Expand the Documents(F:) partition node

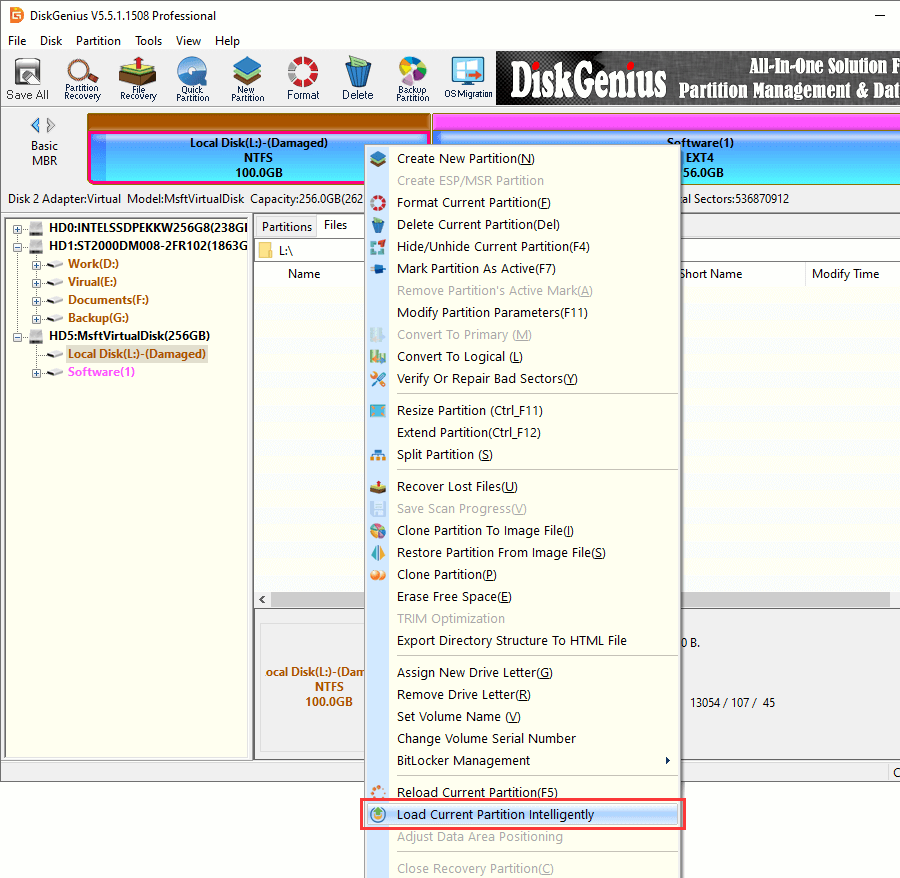click(36, 301)
